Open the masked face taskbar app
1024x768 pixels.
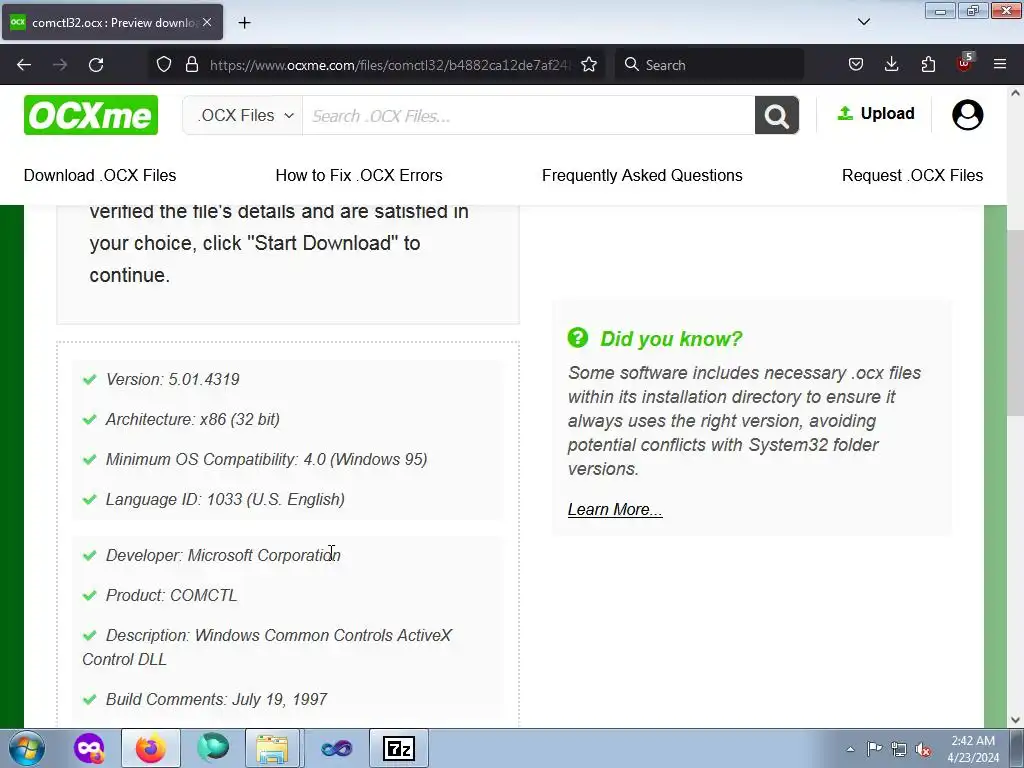[x=89, y=748]
